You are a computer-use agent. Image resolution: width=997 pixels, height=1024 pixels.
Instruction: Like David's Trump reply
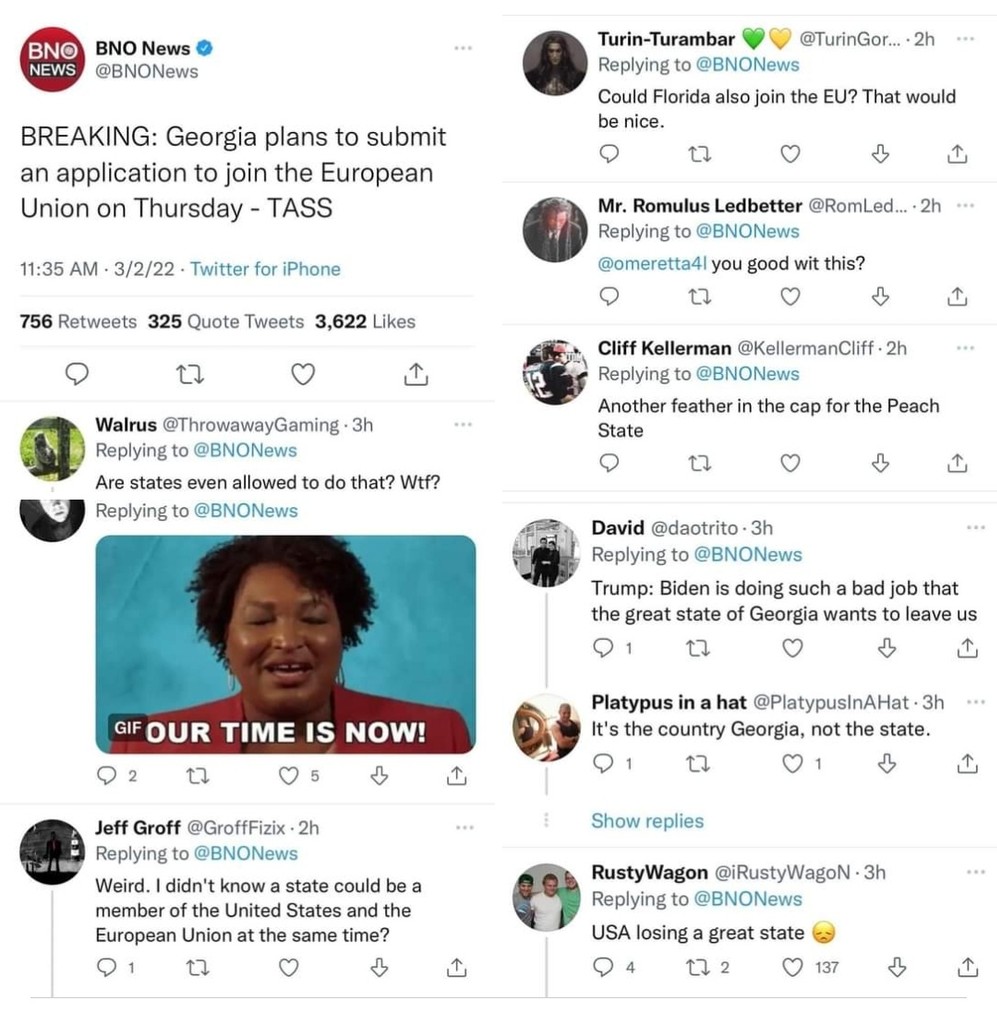(x=792, y=648)
